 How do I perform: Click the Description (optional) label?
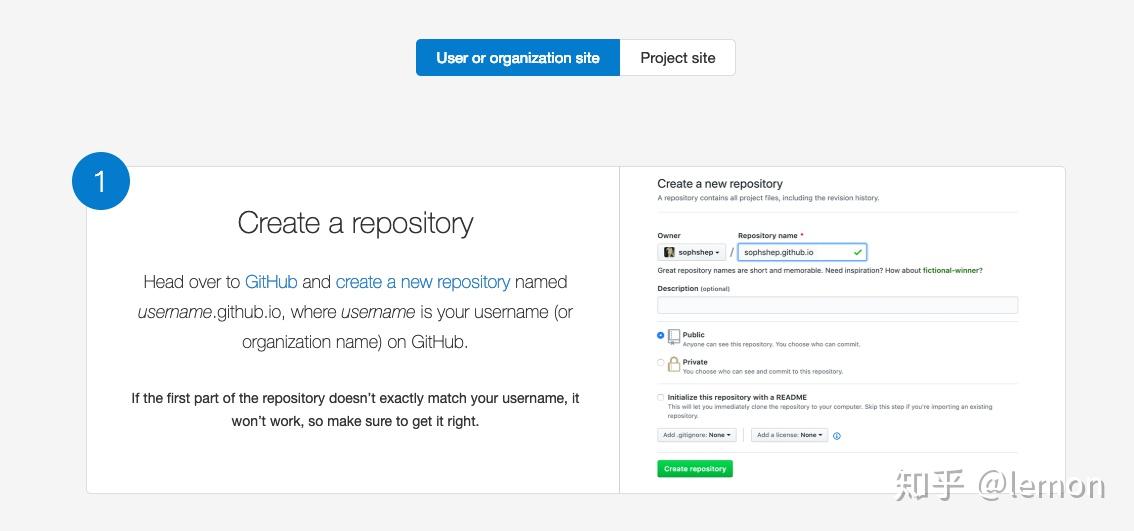coord(694,289)
